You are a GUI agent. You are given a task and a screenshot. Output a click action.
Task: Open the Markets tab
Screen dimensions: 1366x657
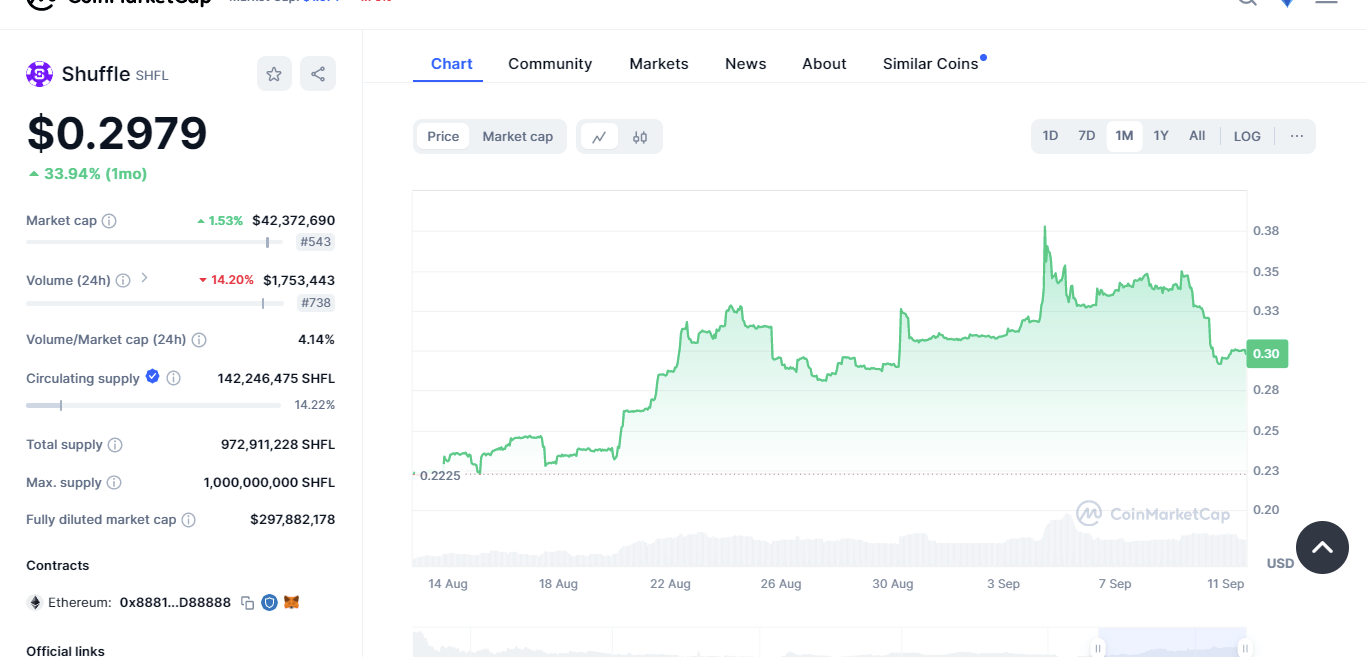659,64
